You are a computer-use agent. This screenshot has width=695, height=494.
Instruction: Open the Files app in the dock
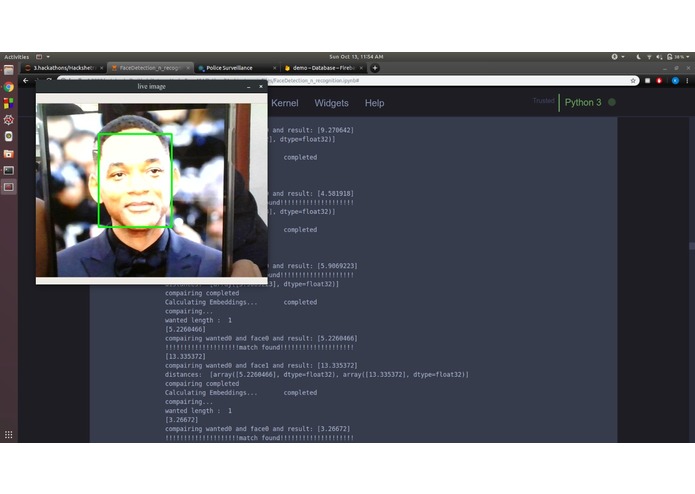(x=8, y=70)
